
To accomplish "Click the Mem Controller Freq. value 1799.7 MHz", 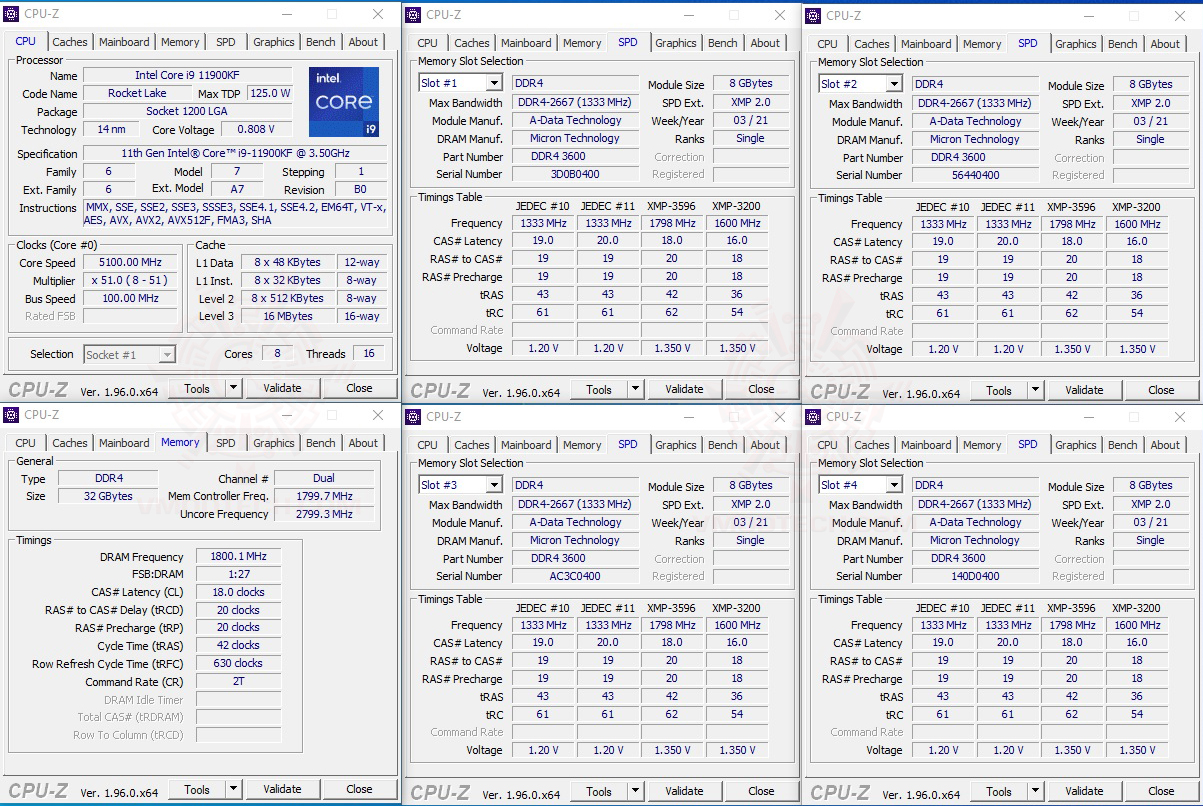I will 324,496.
